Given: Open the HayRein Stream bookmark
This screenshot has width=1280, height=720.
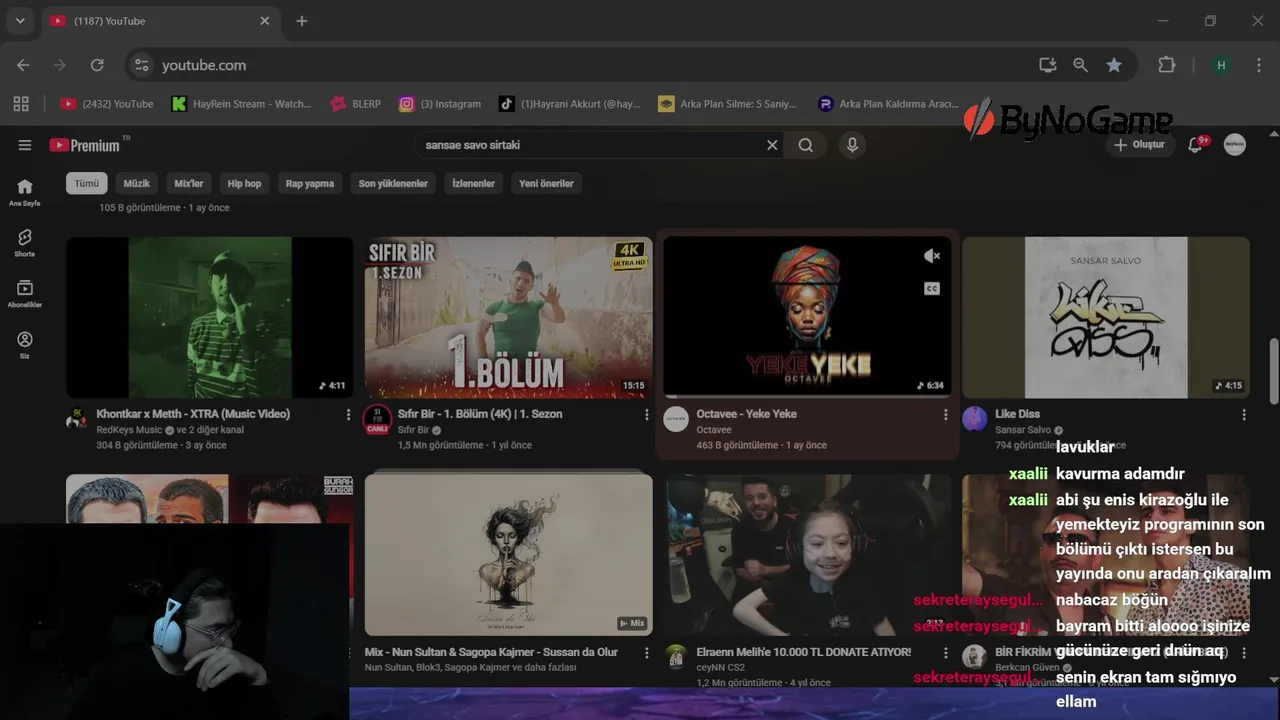Looking at the screenshot, I should (242, 104).
